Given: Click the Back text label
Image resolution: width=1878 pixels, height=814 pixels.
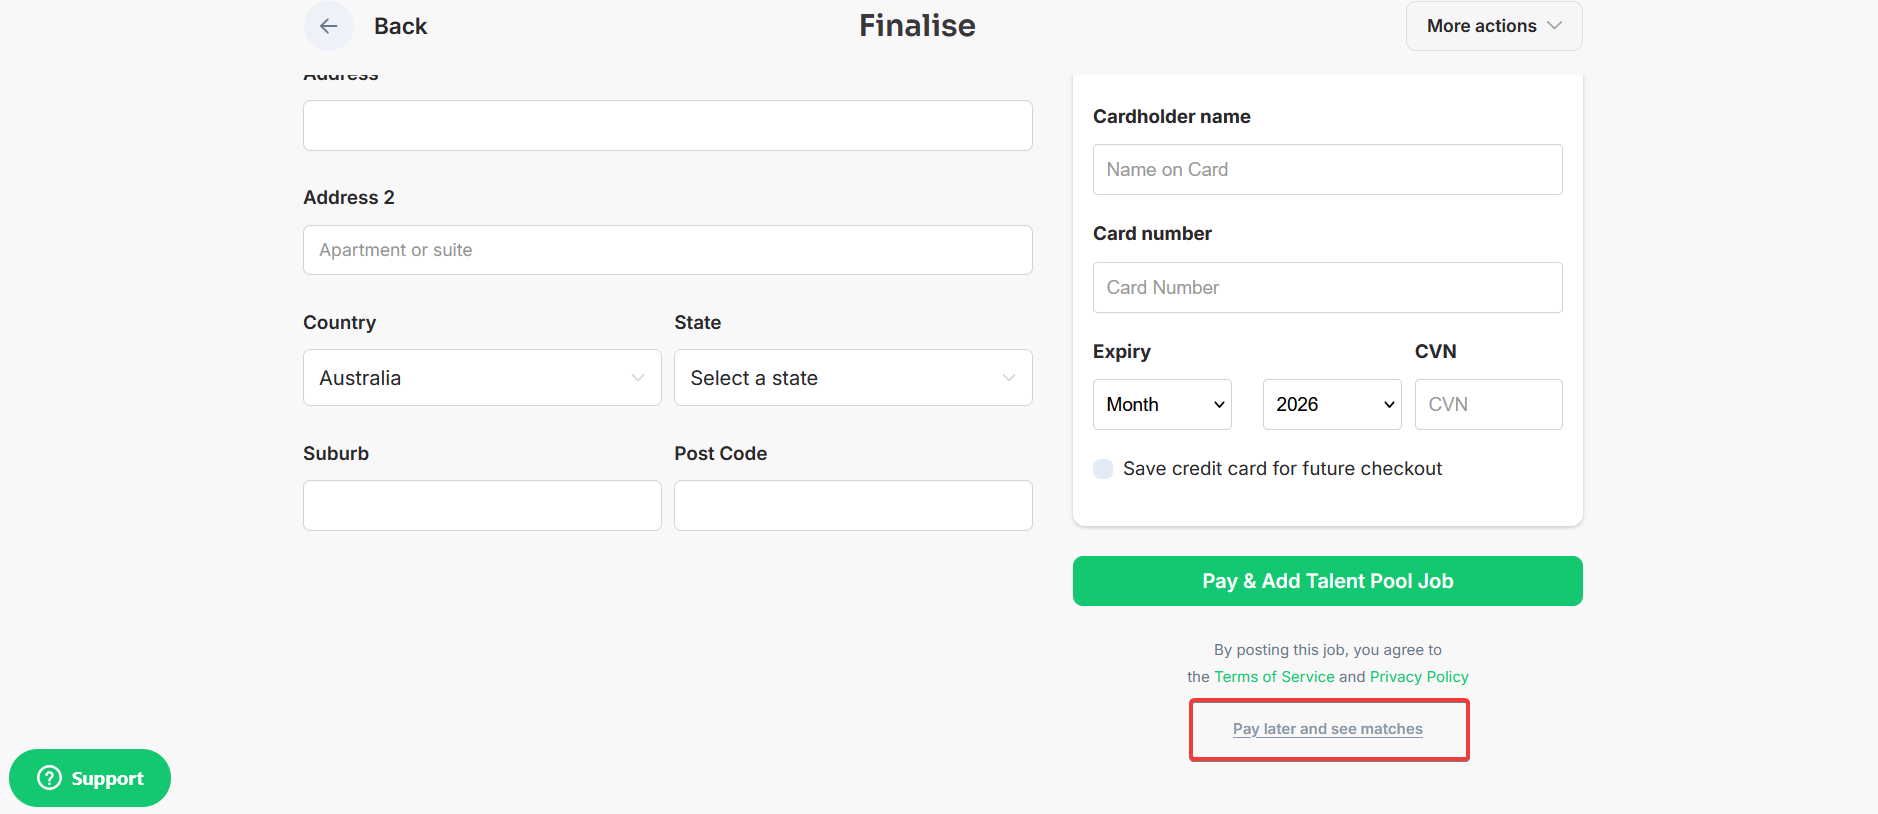Looking at the screenshot, I should 400,26.
